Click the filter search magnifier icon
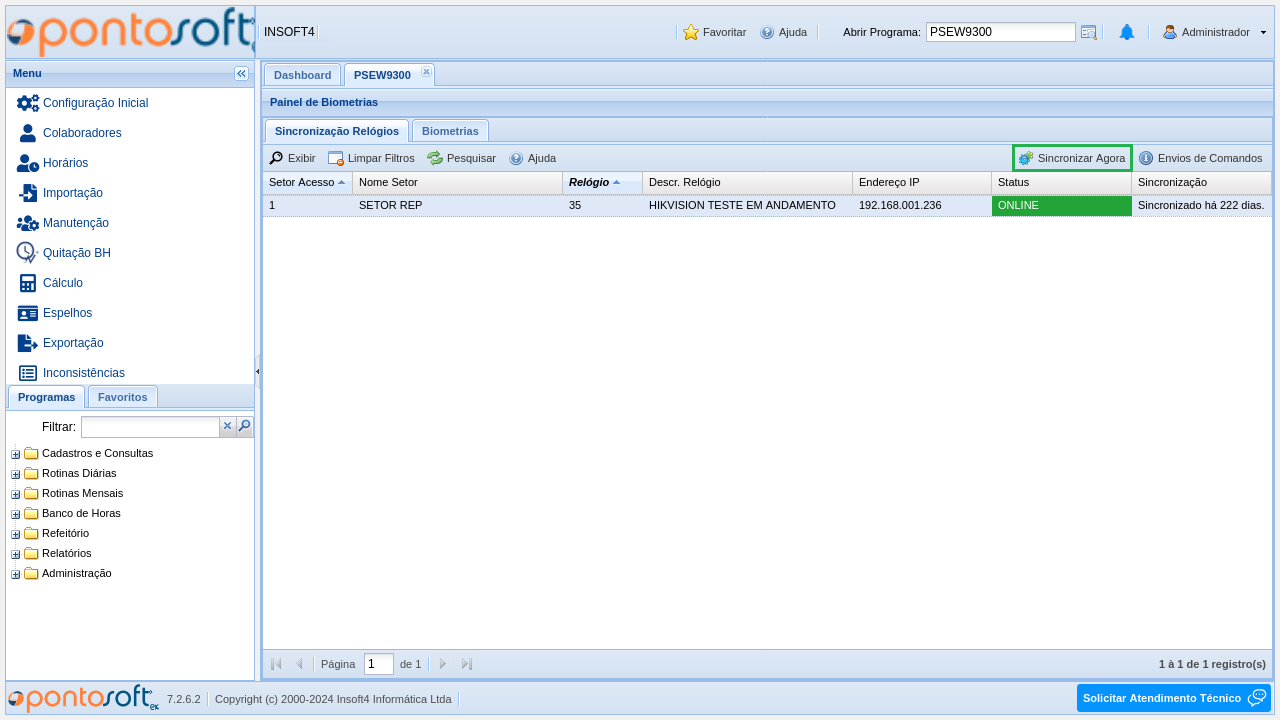Image resolution: width=1280 pixels, height=720 pixels. pos(244,427)
